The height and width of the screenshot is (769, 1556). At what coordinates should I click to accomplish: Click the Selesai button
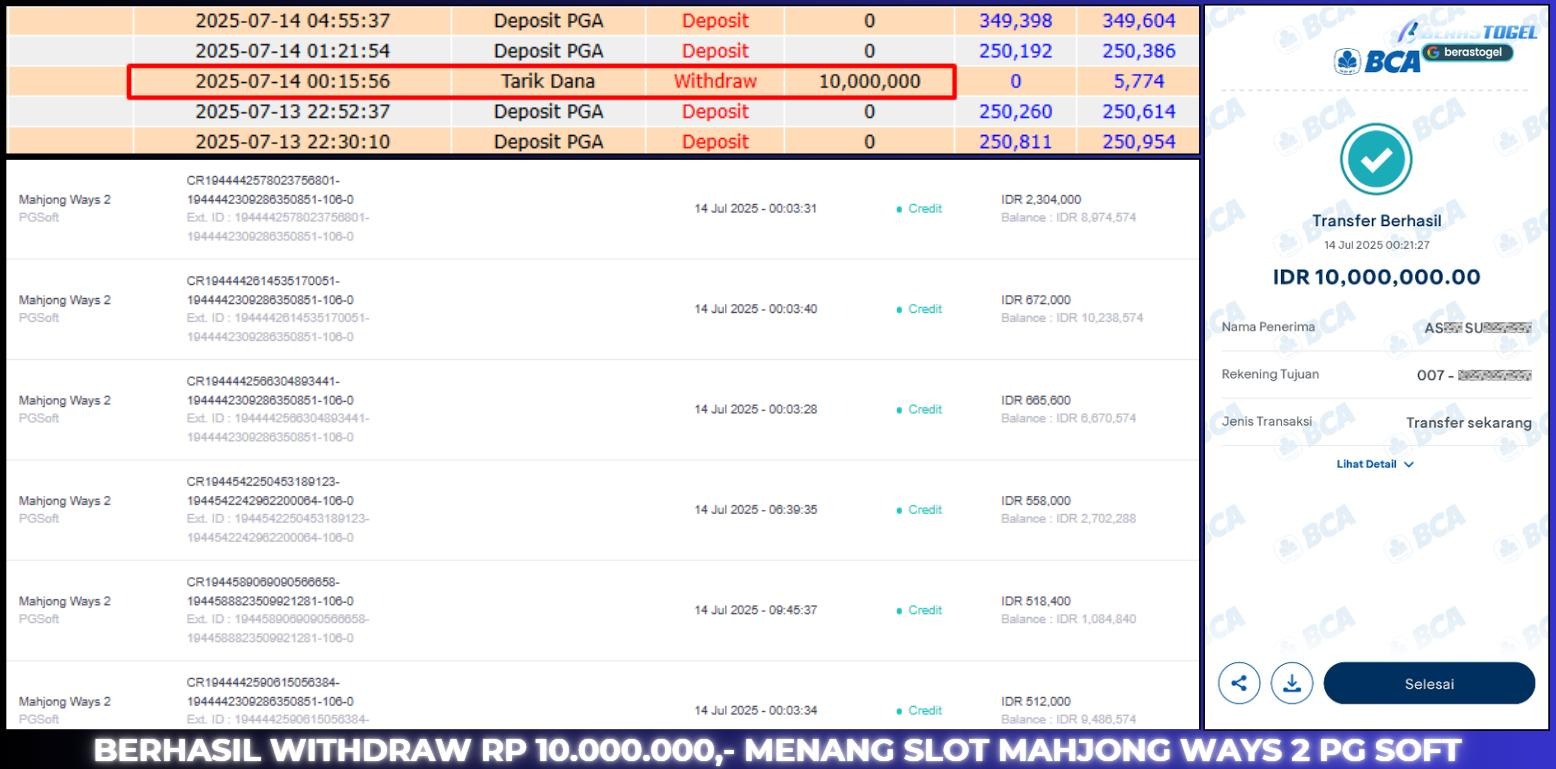tap(1429, 684)
